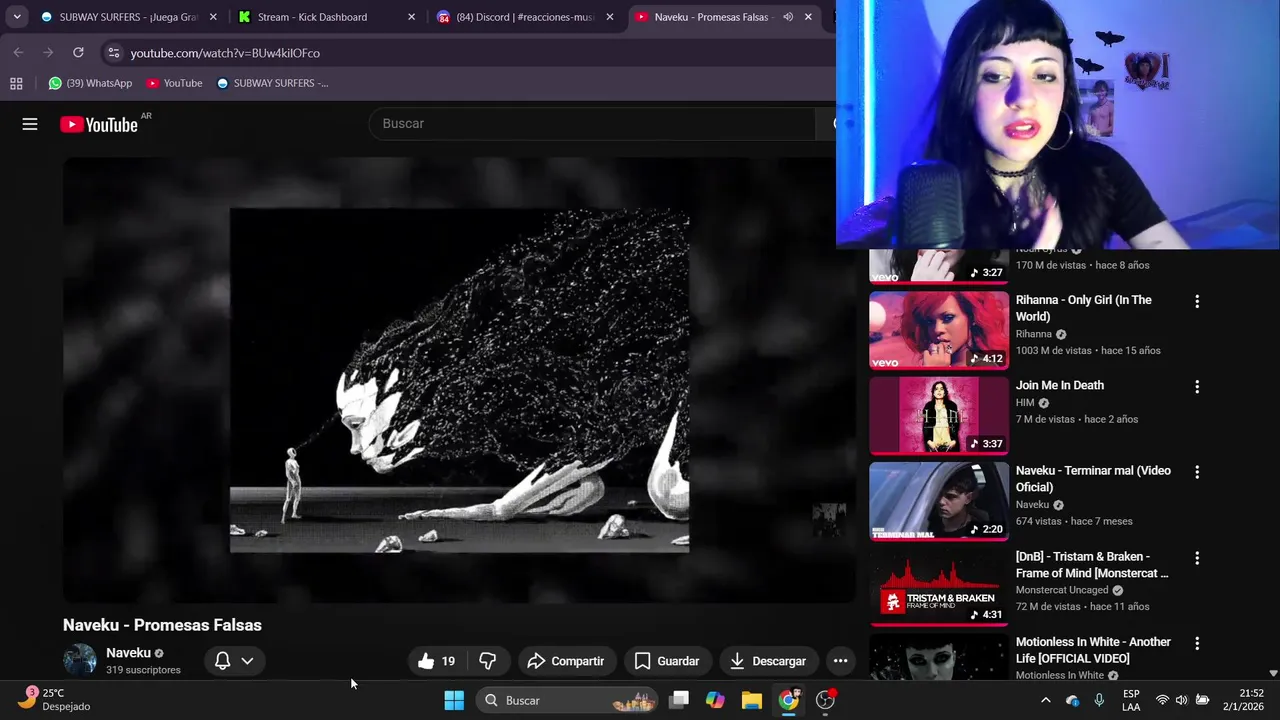The image size is (1280, 720).
Task: Open options menu for Tristam & Braken video
Action: coord(1197,558)
